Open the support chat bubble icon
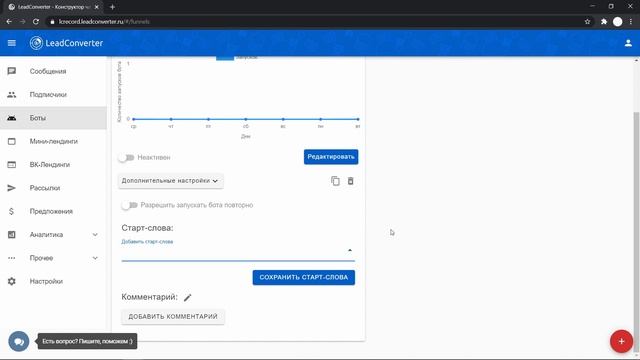640x360 pixels. pyautogui.click(x=19, y=341)
